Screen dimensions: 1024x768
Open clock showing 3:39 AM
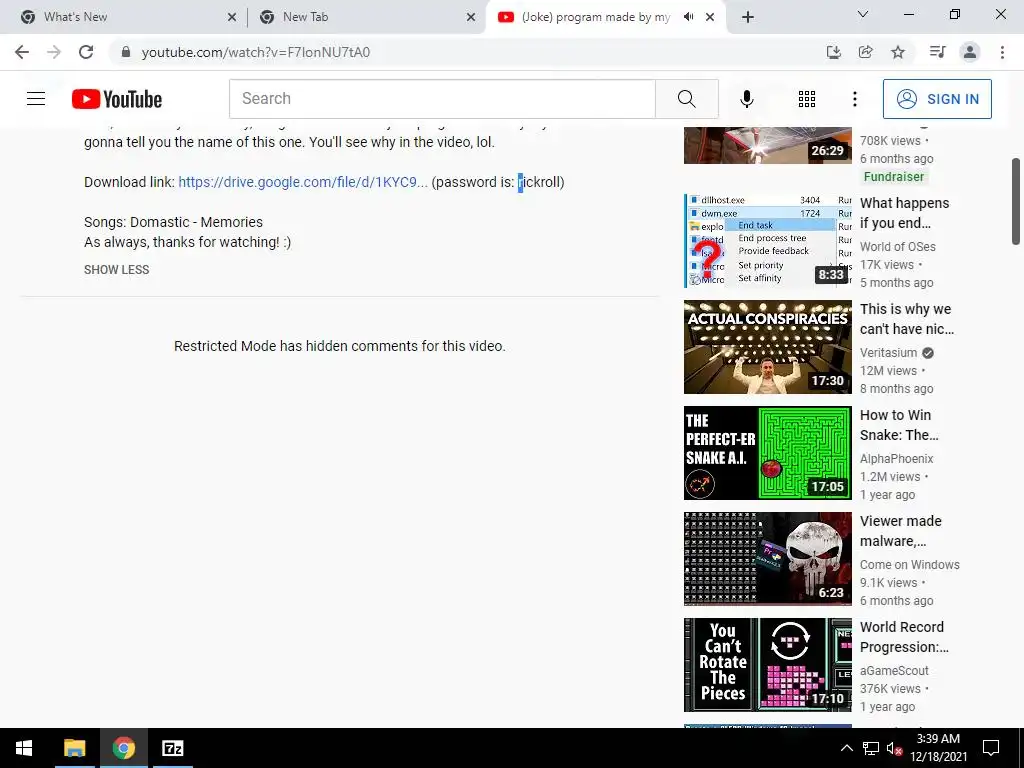pos(938,748)
